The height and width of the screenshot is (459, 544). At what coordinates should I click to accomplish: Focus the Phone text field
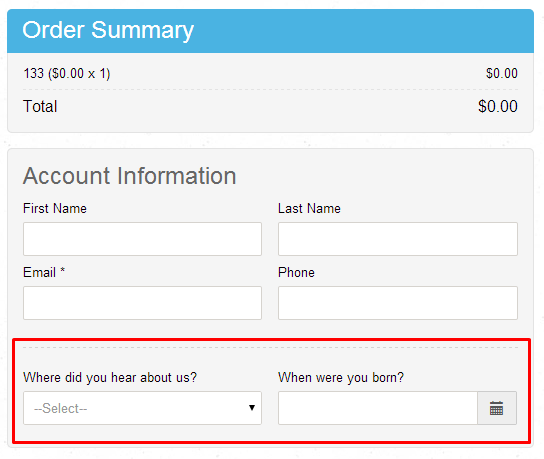click(x=398, y=303)
